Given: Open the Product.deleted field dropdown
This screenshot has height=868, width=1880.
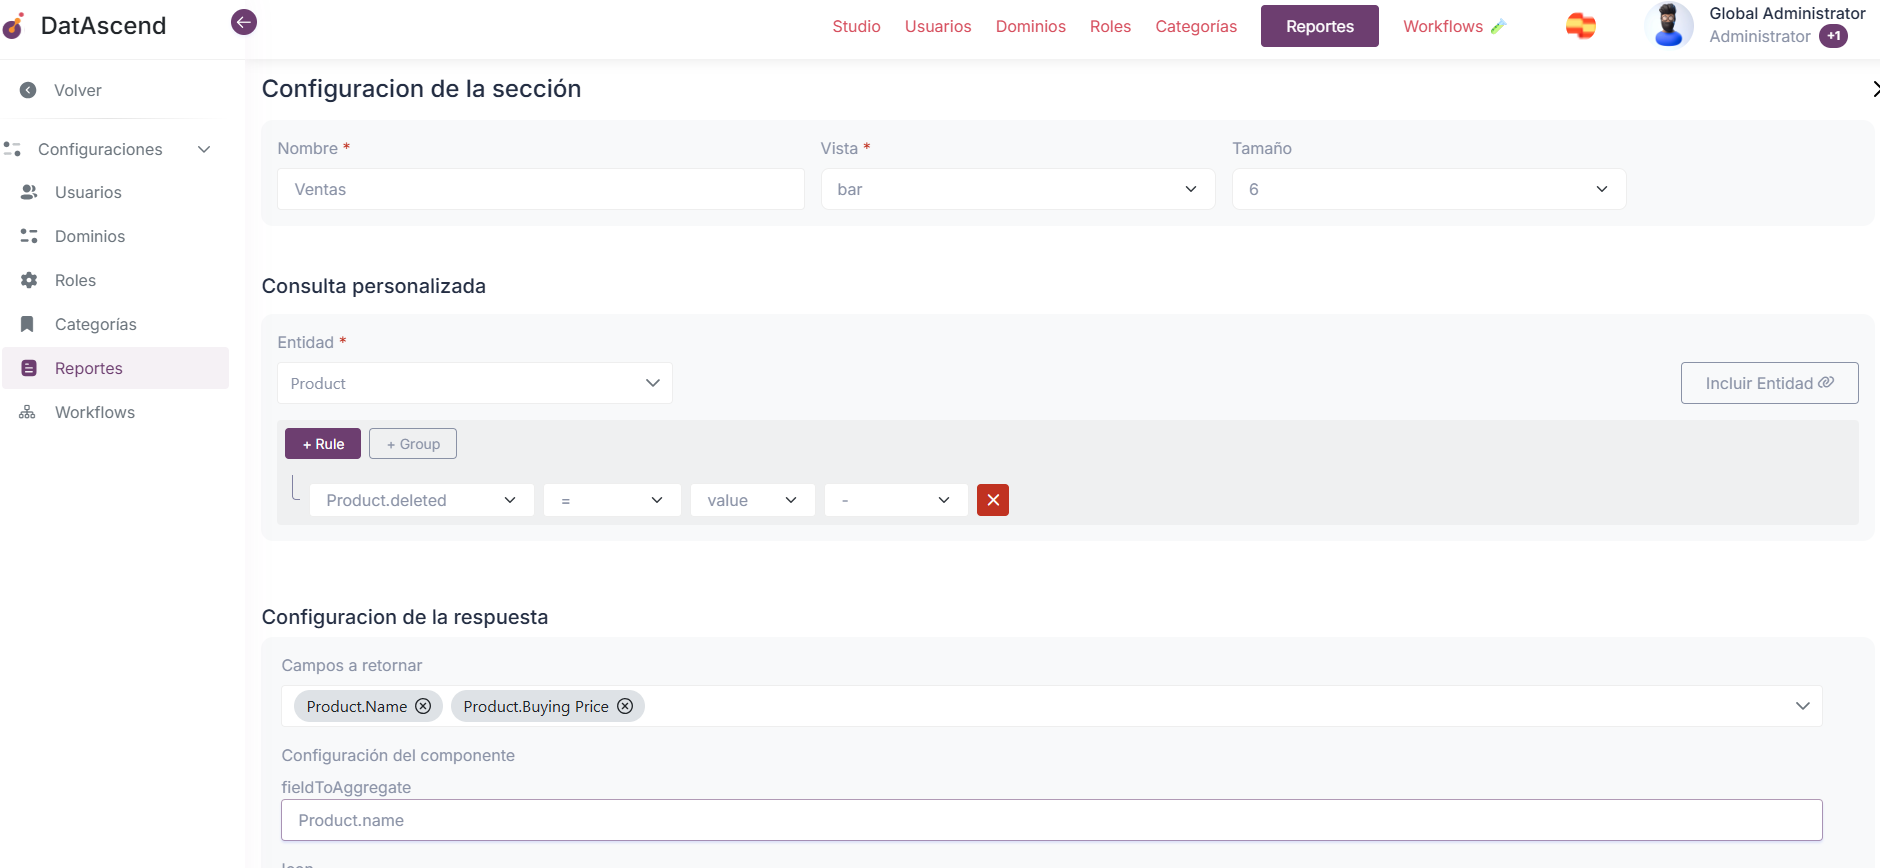Looking at the screenshot, I should pyautogui.click(x=421, y=500).
